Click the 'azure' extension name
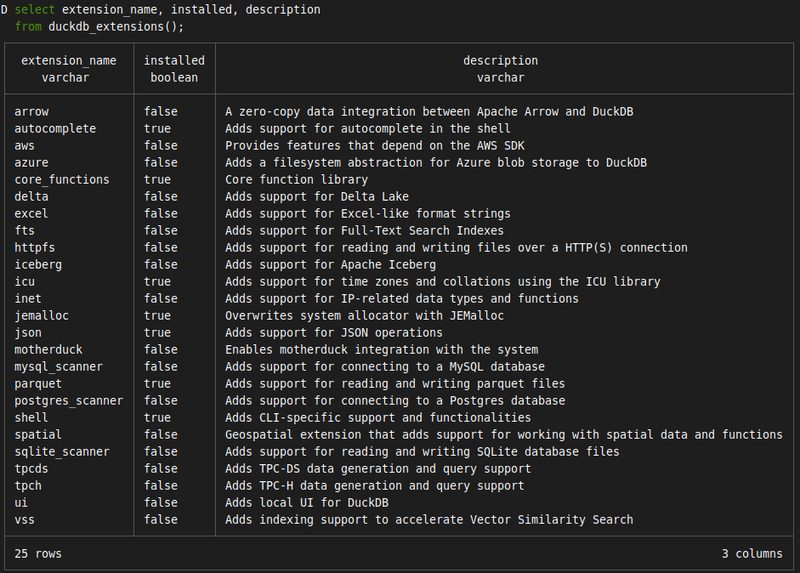800x573 pixels. coord(32,163)
